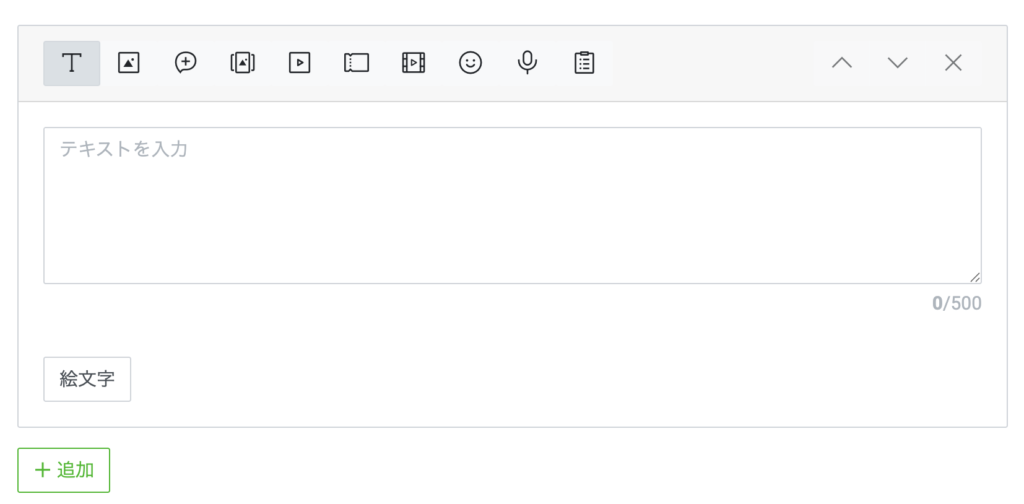The image size is (1024, 504).
Task: Choose the coupon ticket icon
Action: coord(357,63)
